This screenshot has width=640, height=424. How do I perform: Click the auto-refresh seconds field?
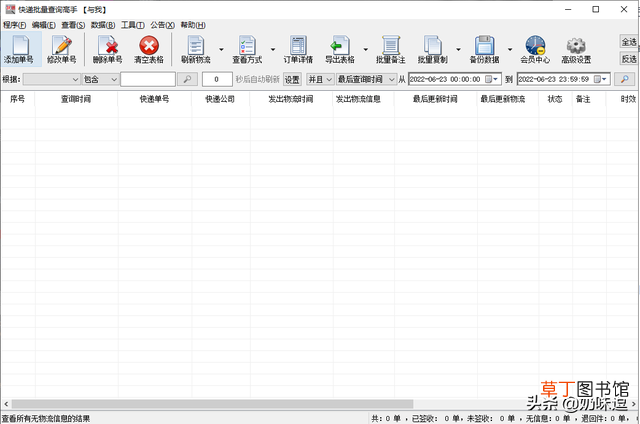click(x=217, y=79)
